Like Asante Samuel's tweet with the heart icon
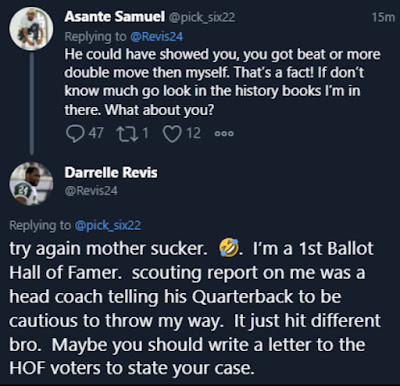This screenshot has width=400, height=386. coord(172,134)
